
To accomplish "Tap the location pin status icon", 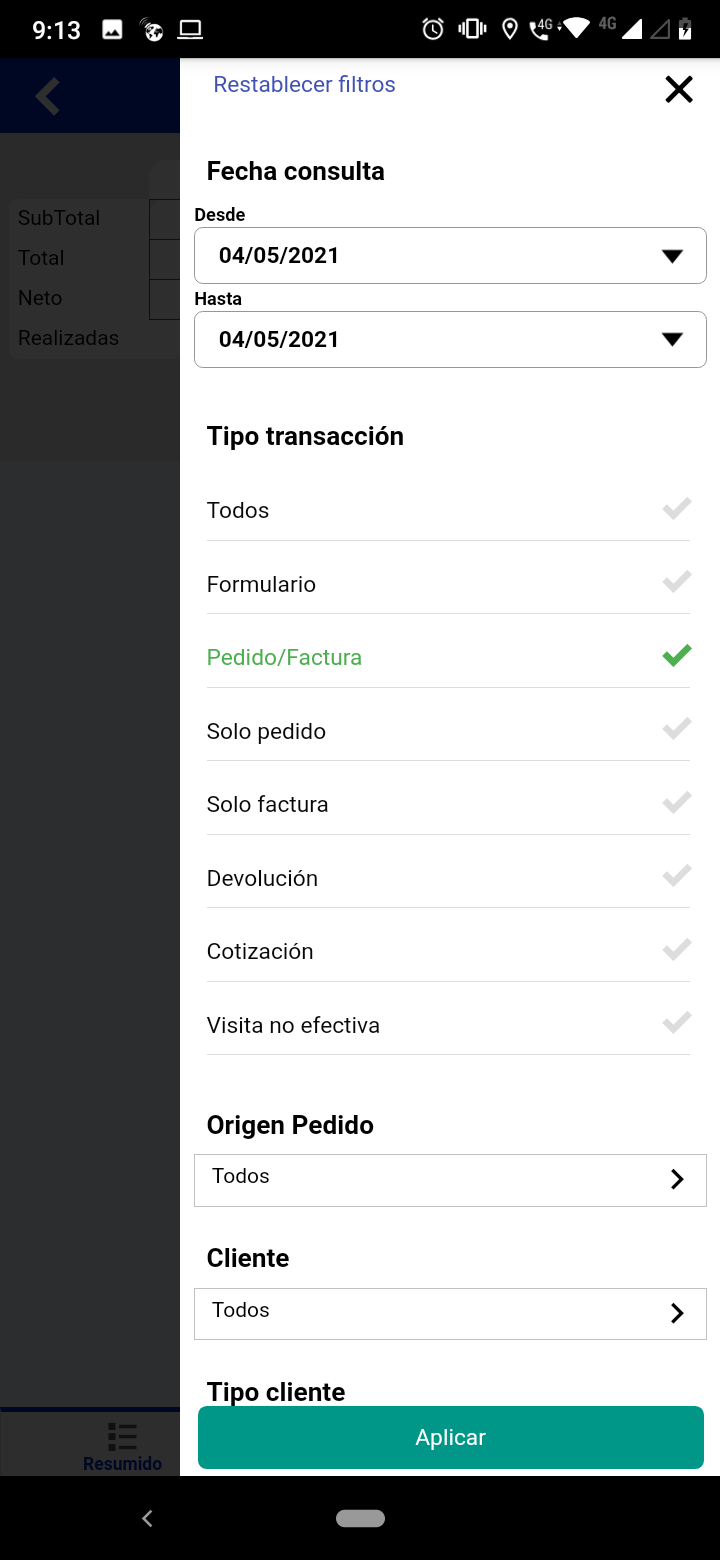I will click(510, 29).
